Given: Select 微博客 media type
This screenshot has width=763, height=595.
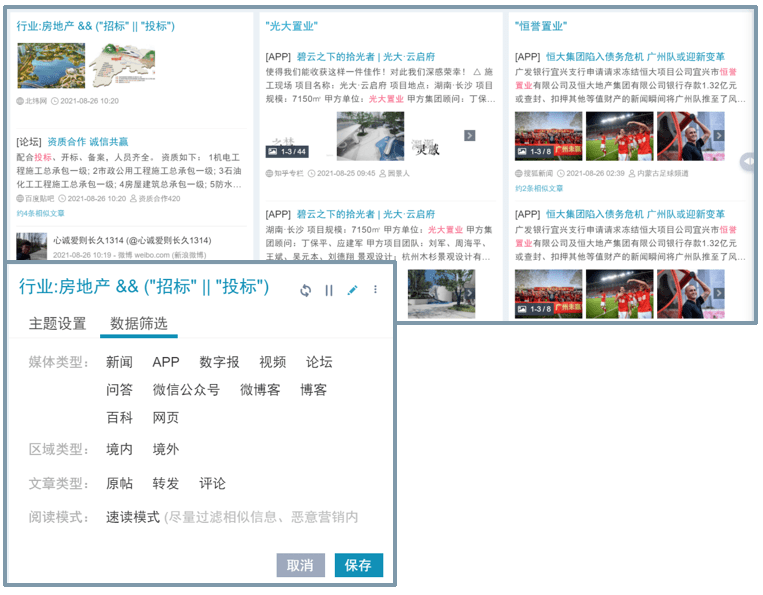Looking at the screenshot, I should point(260,390).
